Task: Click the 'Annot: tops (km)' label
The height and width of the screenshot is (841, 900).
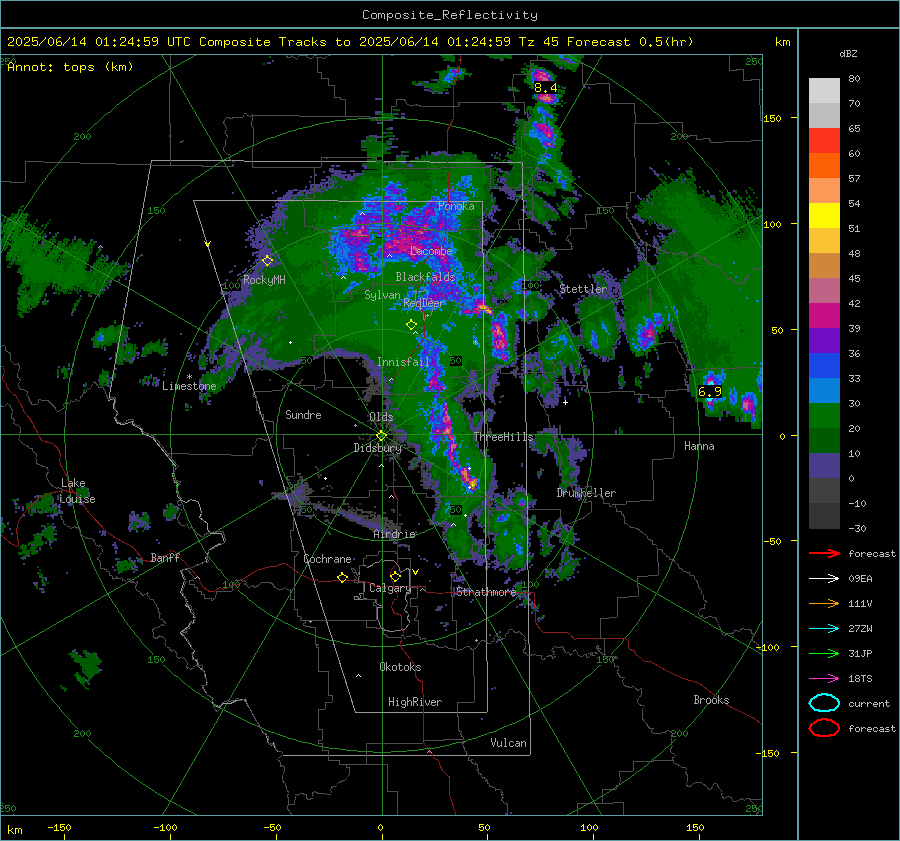Action: point(70,67)
